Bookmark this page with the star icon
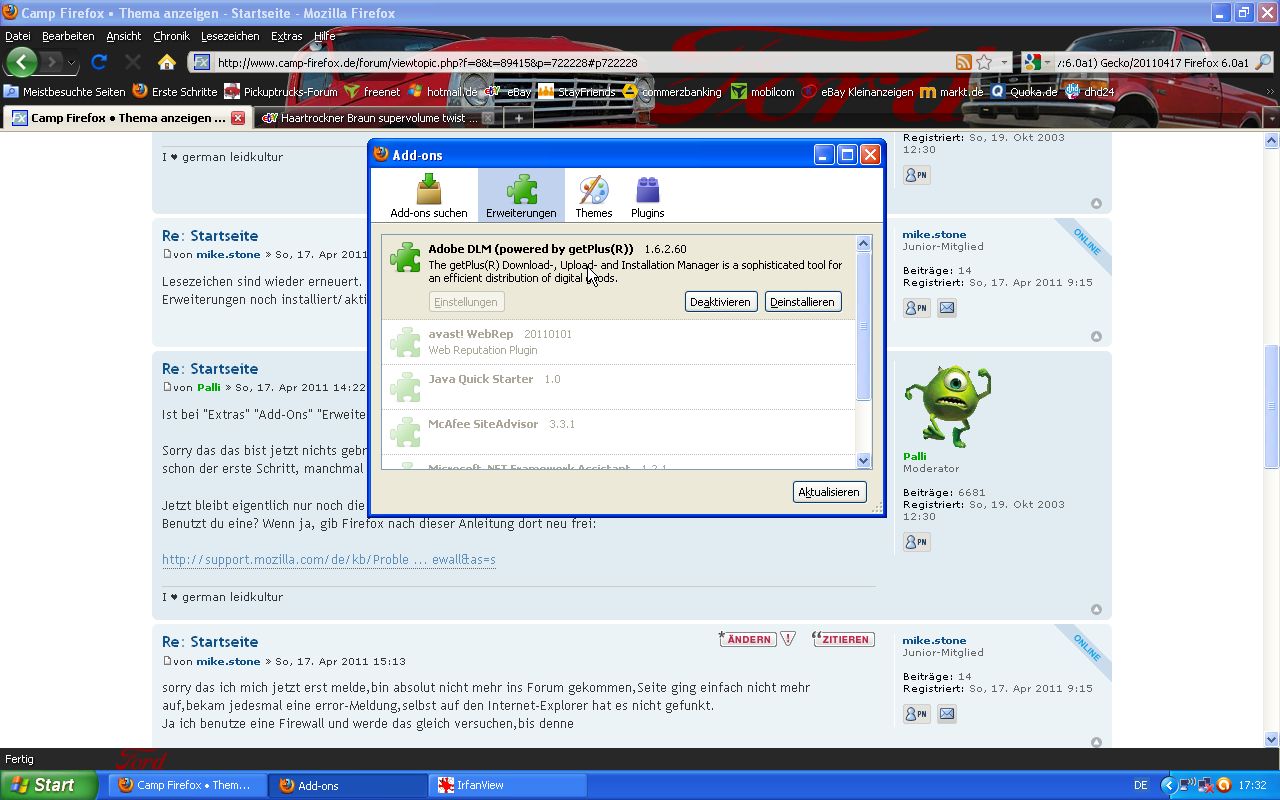 click(984, 62)
